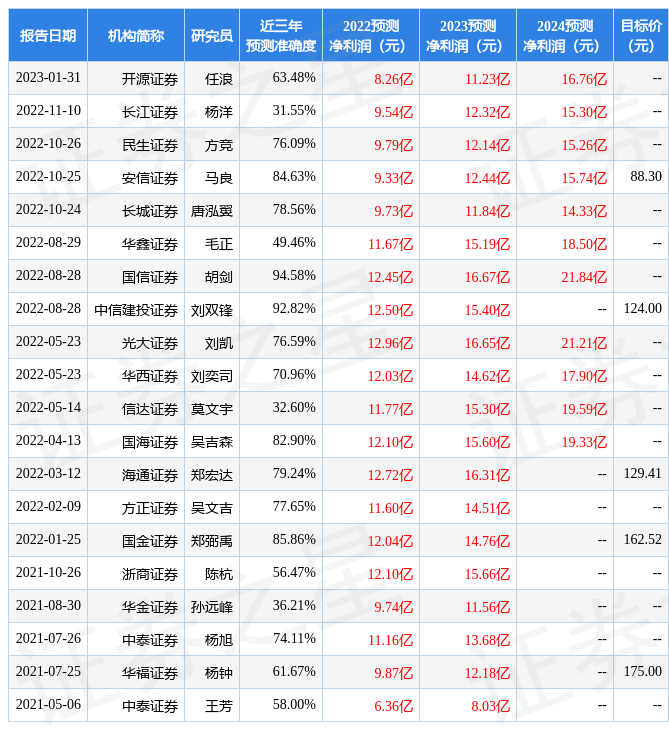Select researcher 刘奕司
The height and width of the screenshot is (730, 669).
212,376
